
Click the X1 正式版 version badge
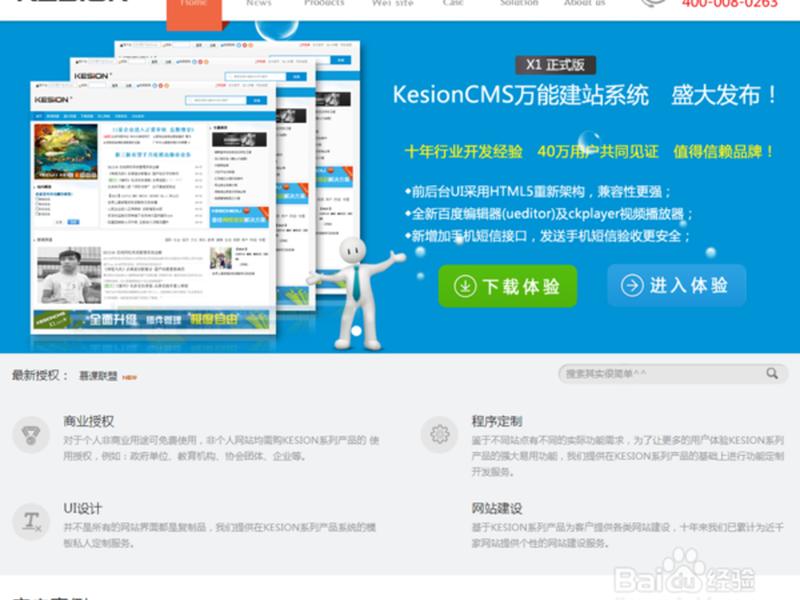point(555,65)
